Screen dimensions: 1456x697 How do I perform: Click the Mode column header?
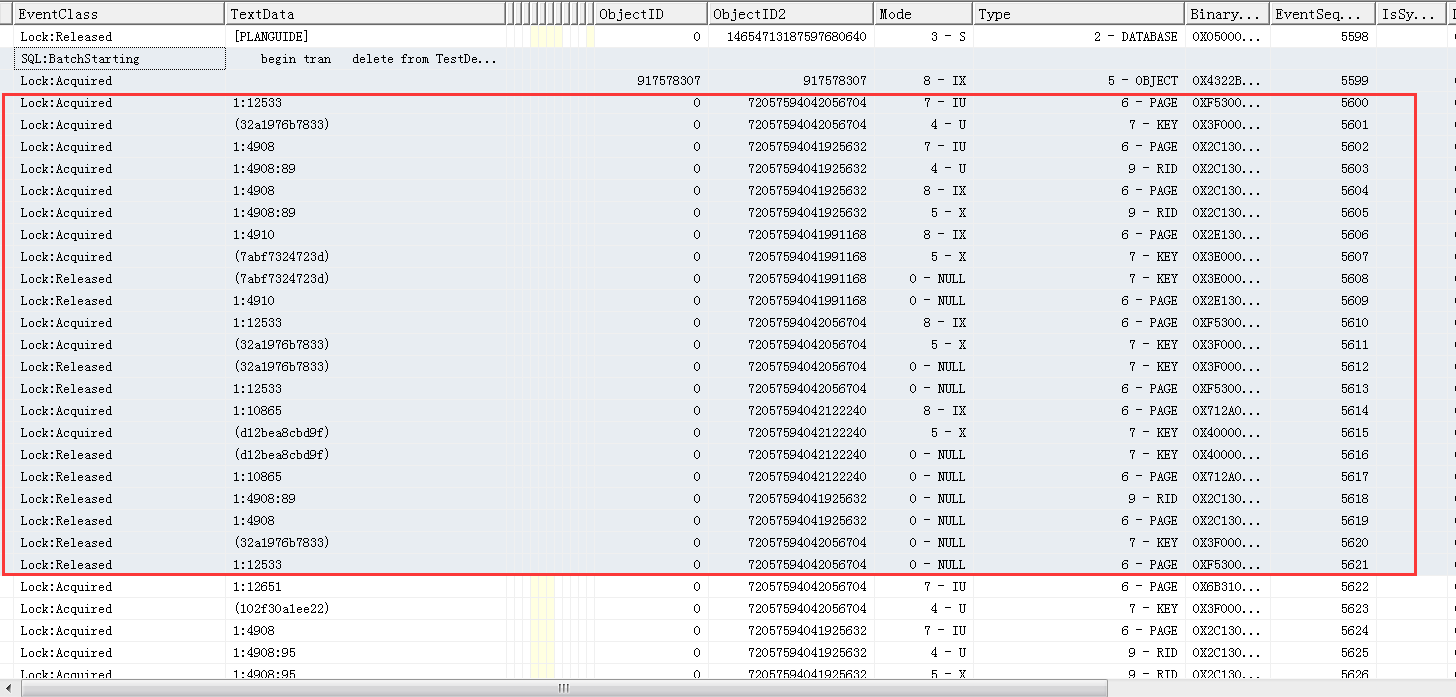pos(921,14)
